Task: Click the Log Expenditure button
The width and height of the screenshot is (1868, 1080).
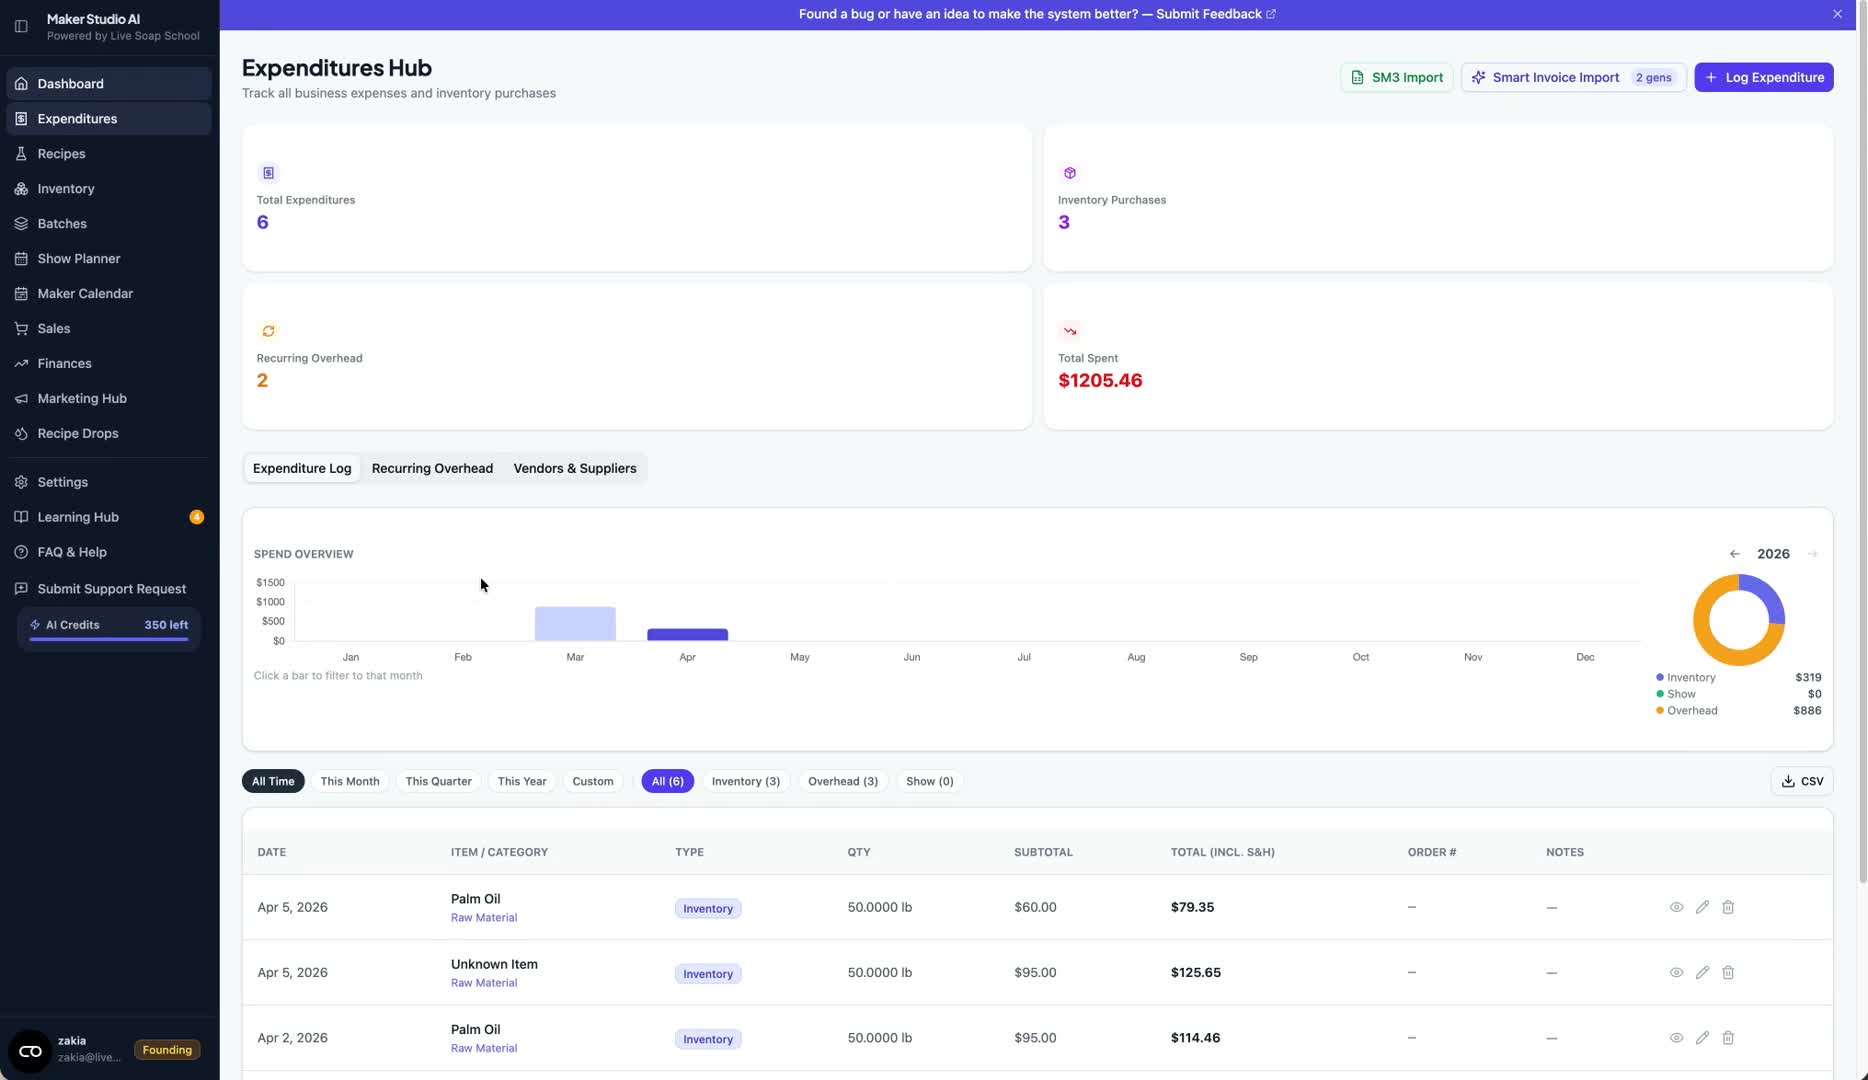Action: click(x=1763, y=77)
